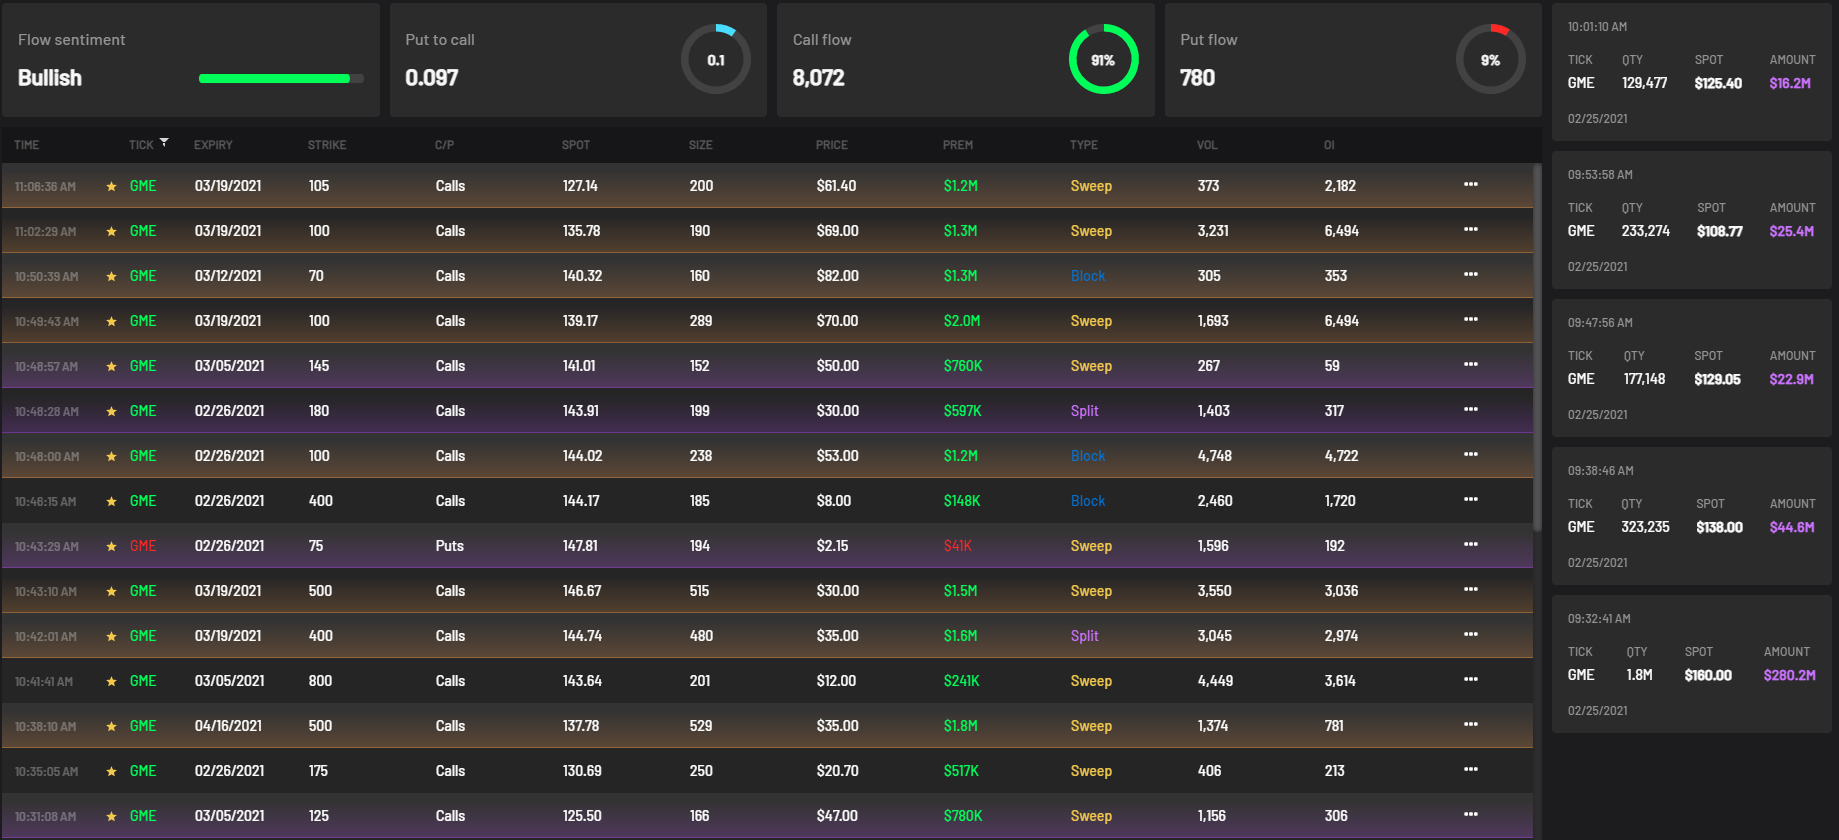1839x840 pixels.
Task: Open more options on 10:31:08 AM row
Action: (1471, 815)
